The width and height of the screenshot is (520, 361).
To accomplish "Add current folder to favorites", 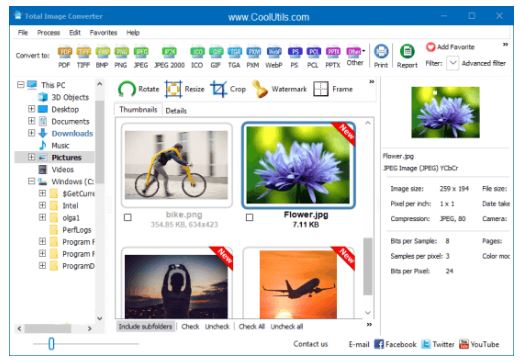I will [x=450, y=47].
